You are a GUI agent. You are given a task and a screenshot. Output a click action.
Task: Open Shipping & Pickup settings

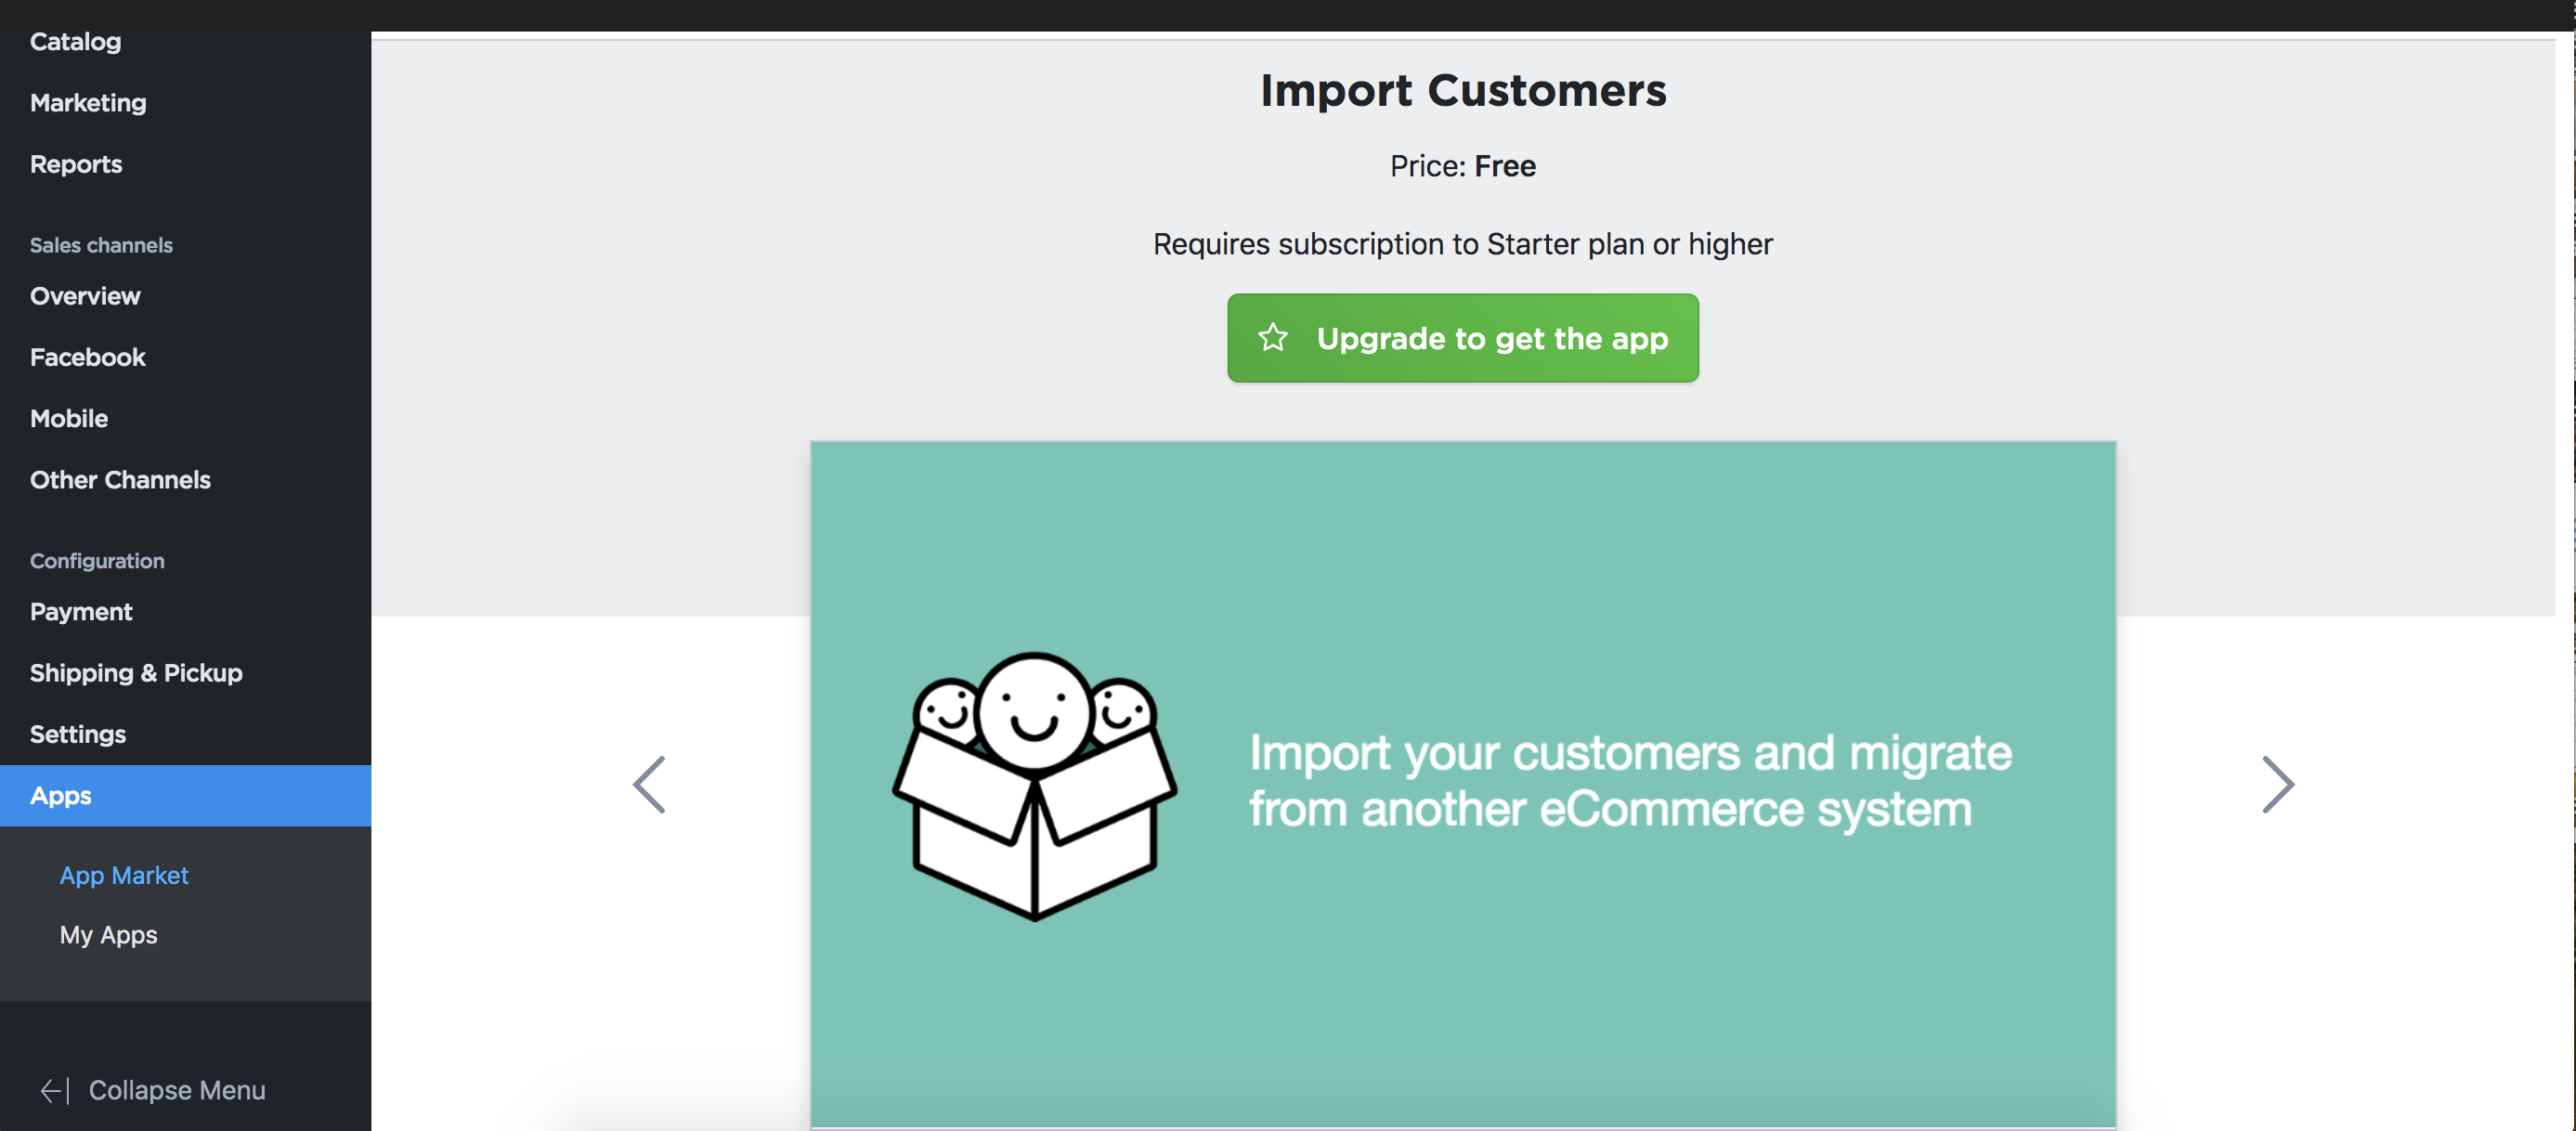136,673
